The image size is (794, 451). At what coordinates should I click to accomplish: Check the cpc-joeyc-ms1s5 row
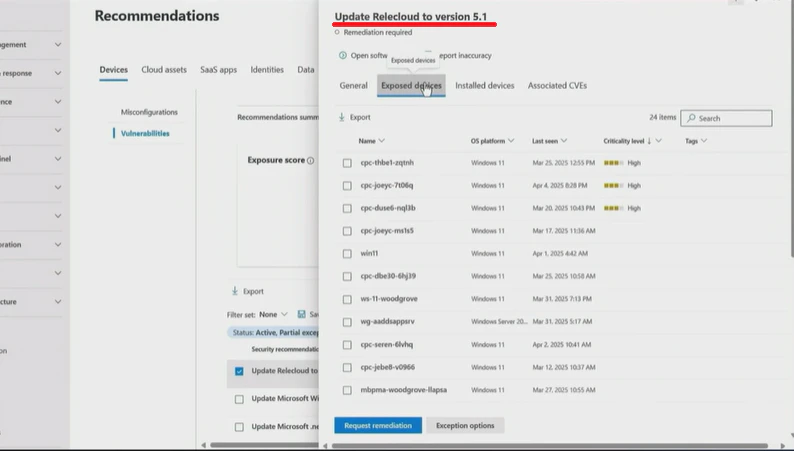(347, 231)
